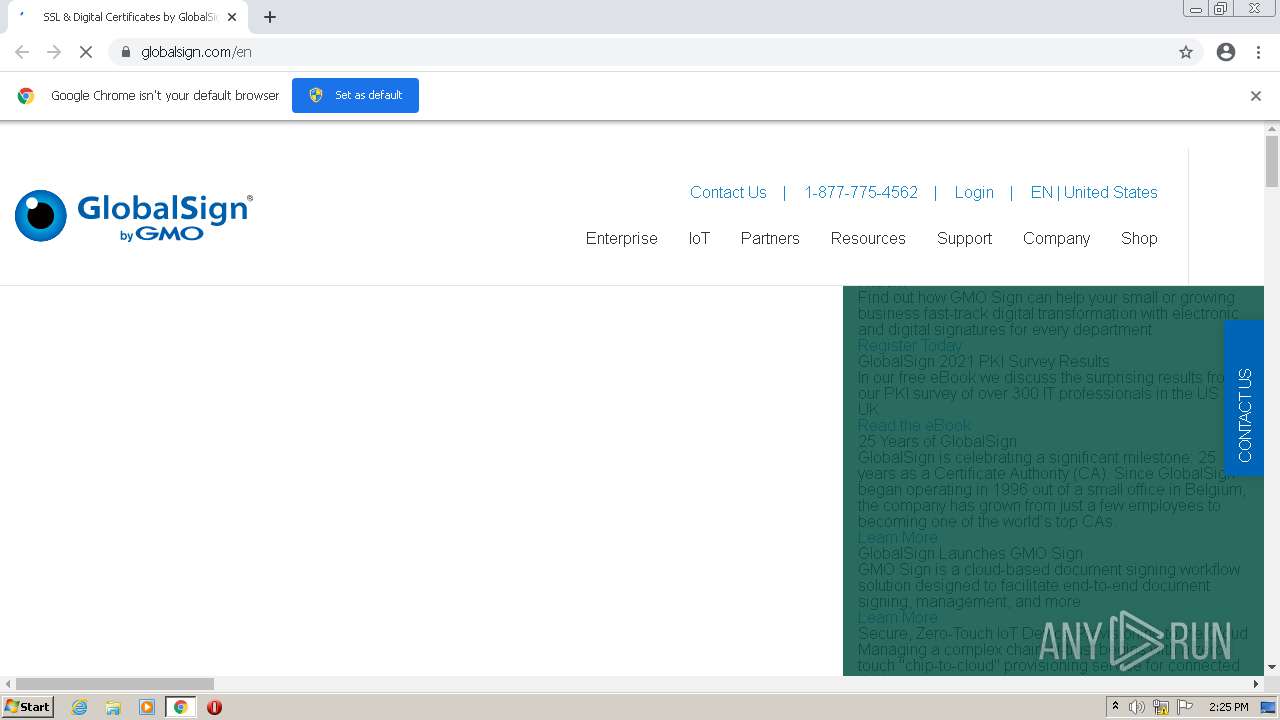
Task: Click the network tray icon
Action: (1161, 707)
